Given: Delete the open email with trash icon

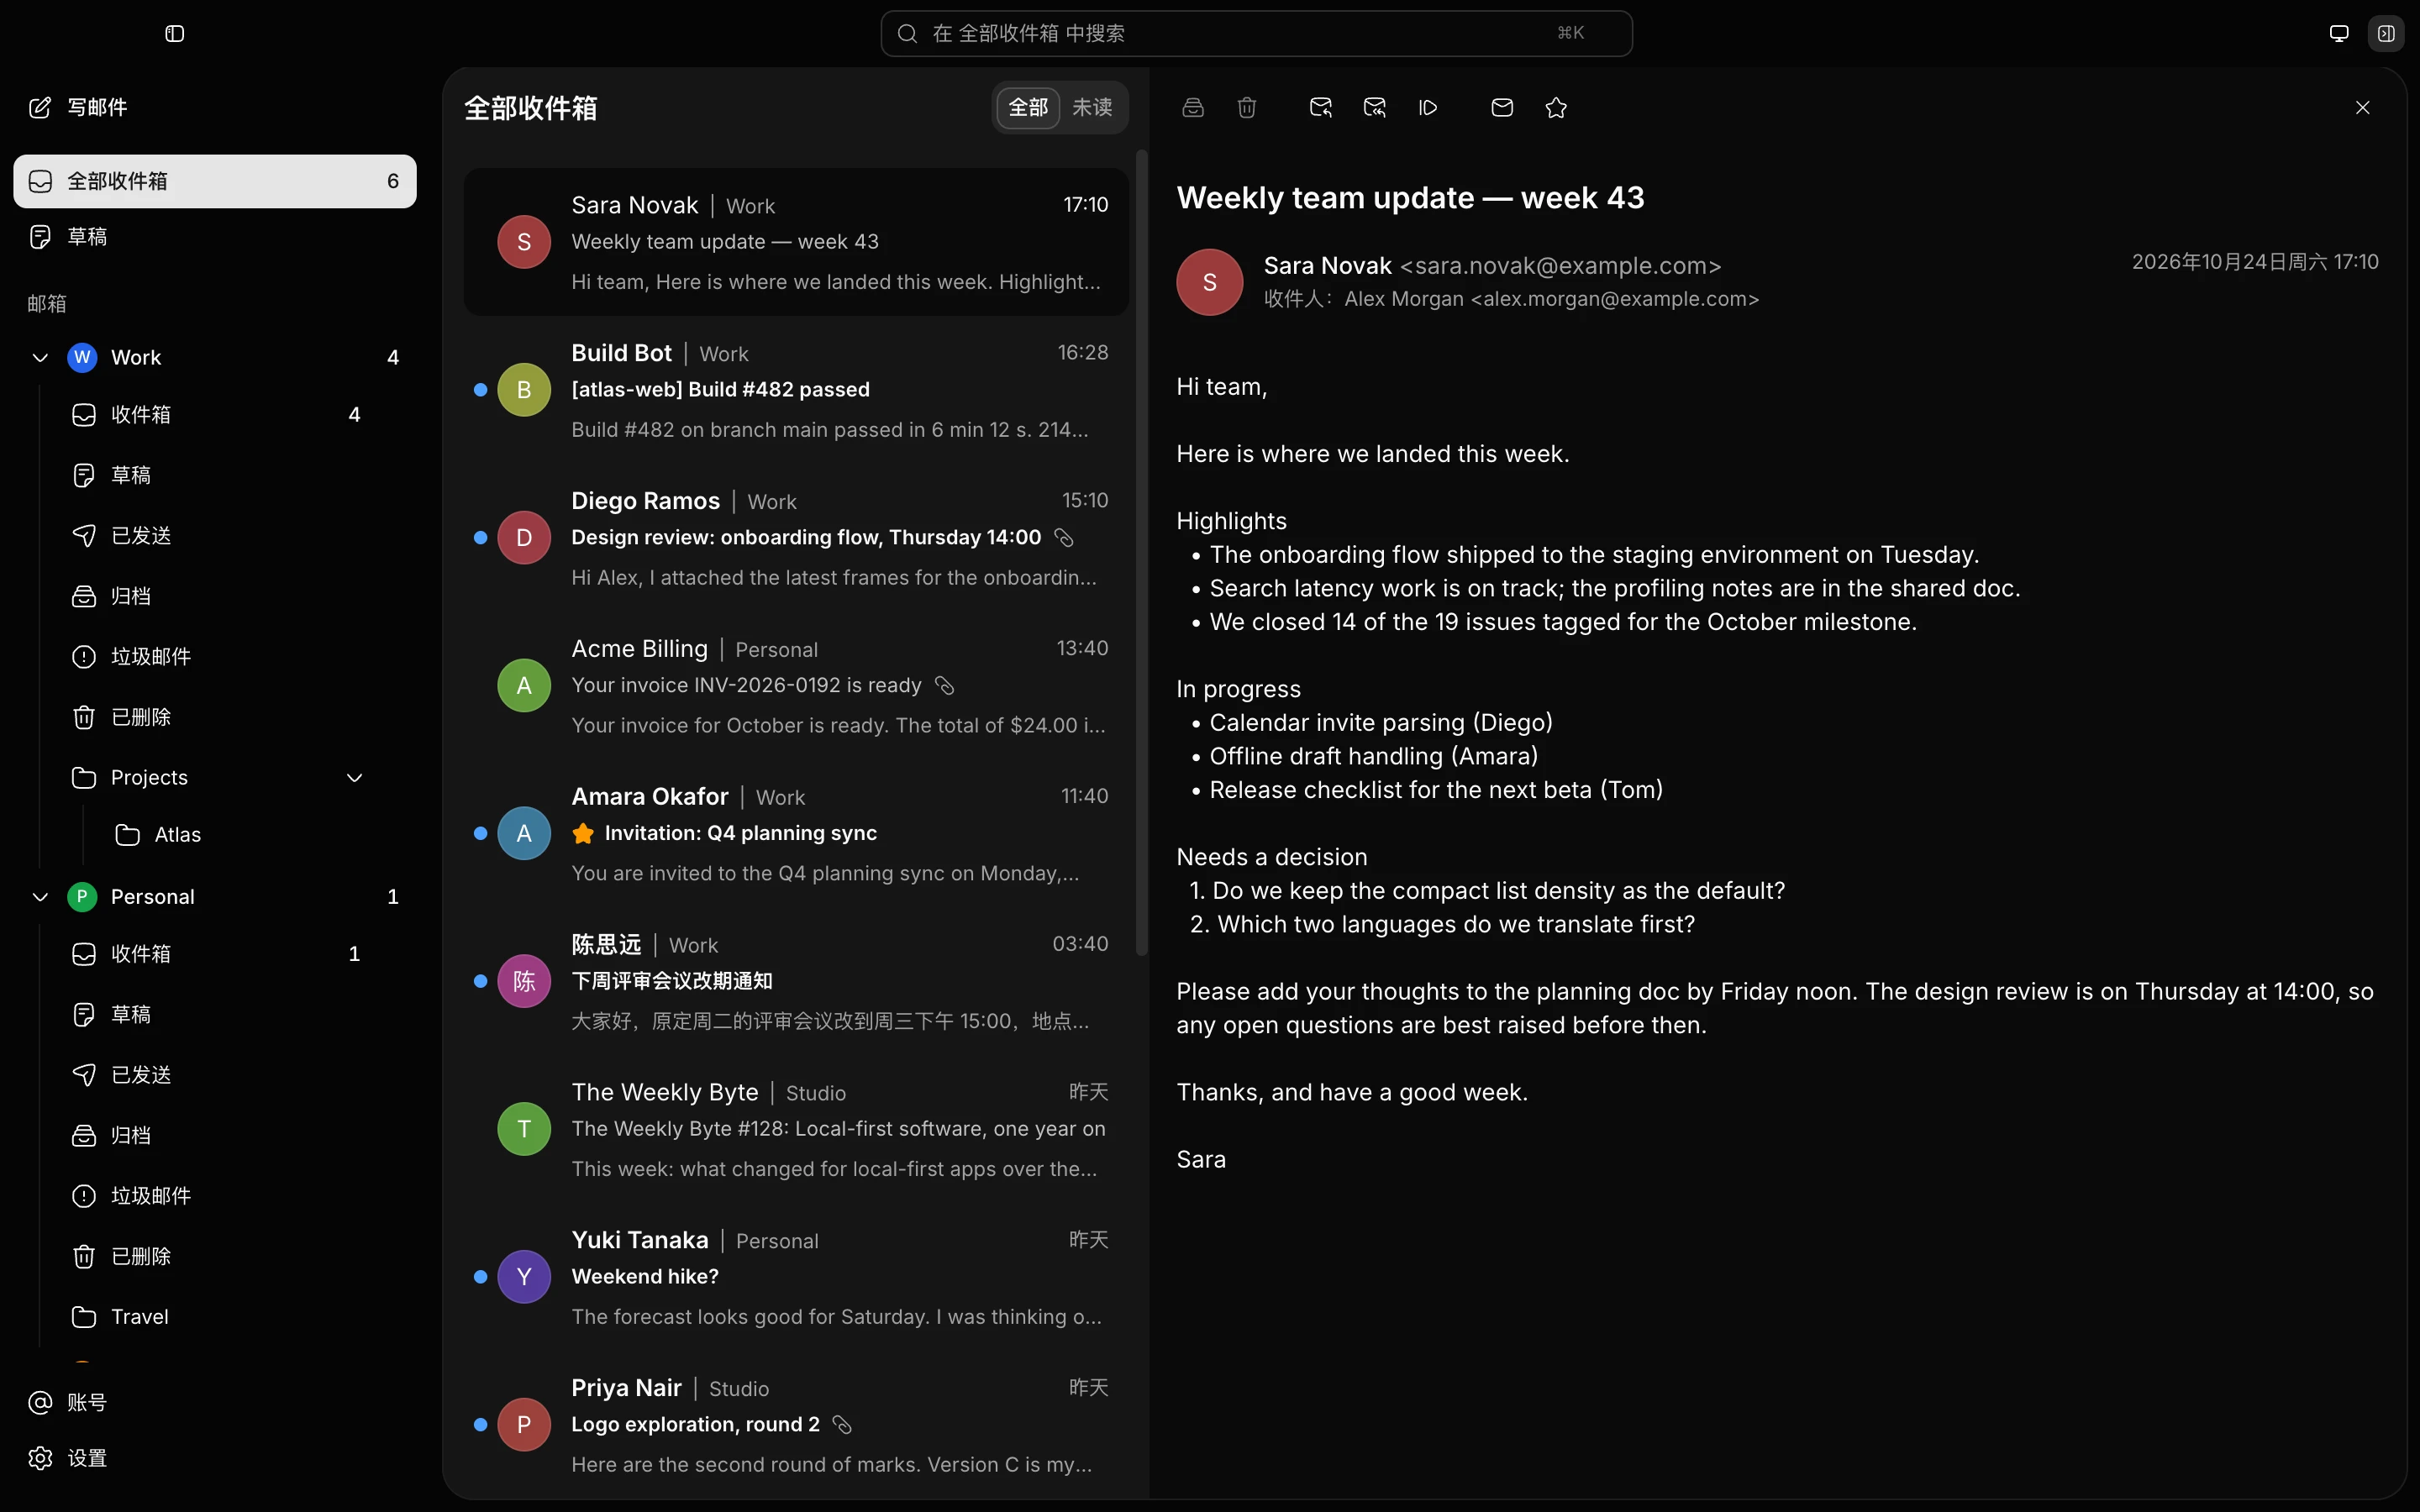Looking at the screenshot, I should [x=1247, y=108].
